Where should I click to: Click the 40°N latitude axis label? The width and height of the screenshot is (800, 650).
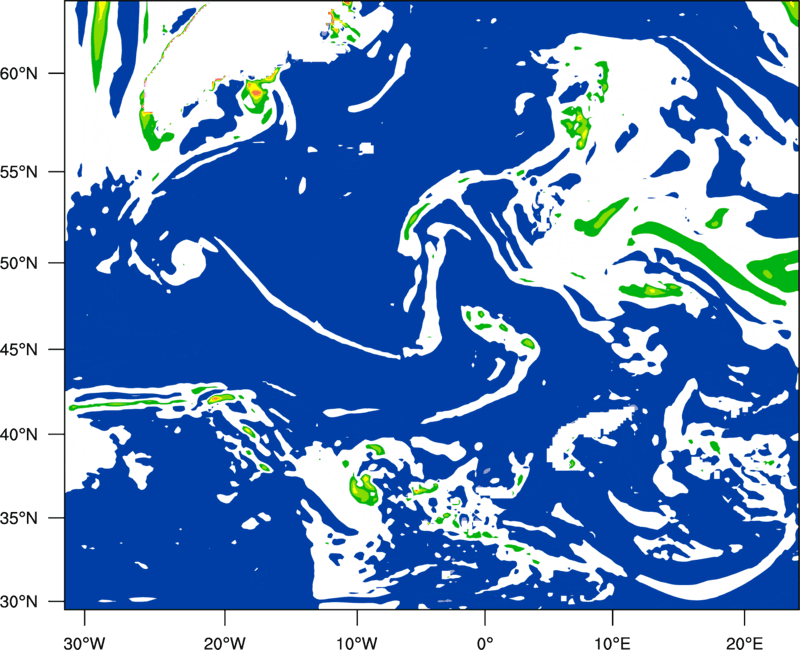[19, 434]
